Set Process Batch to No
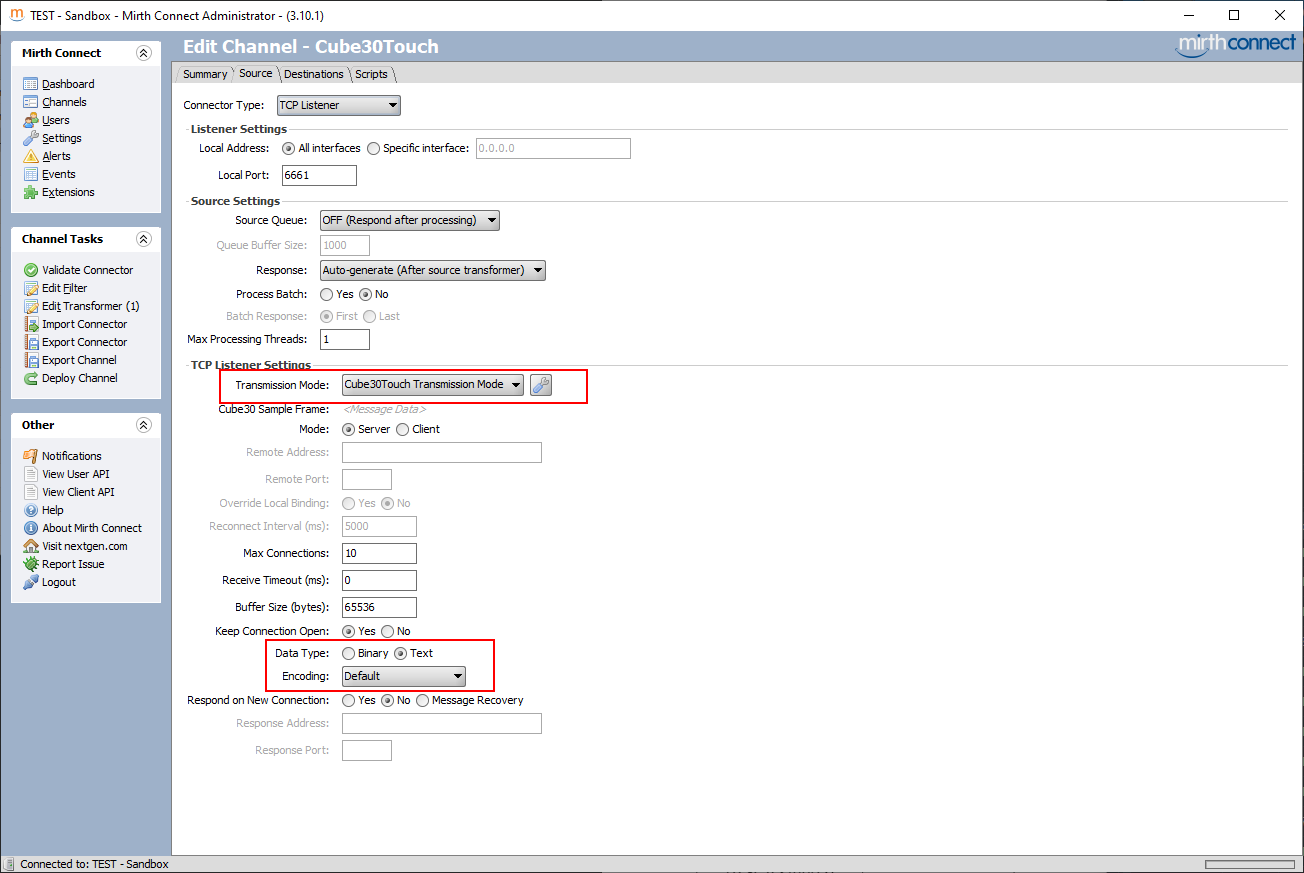This screenshot has width=1304, height=873. pyautogui.click(x=365, y=294)
